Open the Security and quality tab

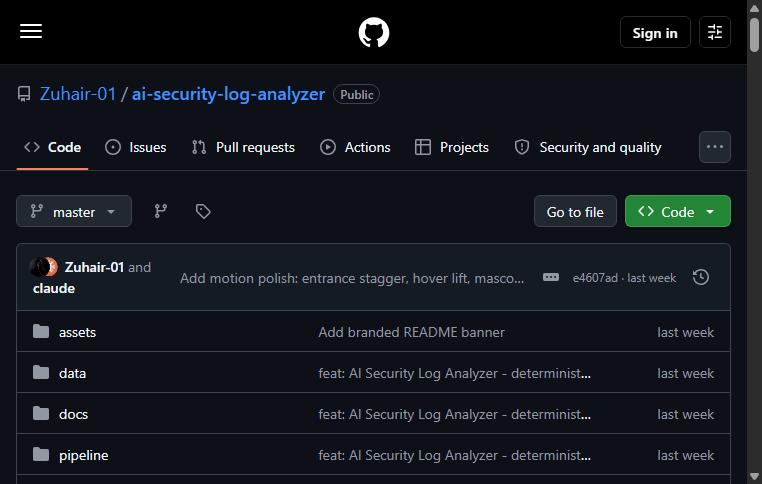click(588, 147)
